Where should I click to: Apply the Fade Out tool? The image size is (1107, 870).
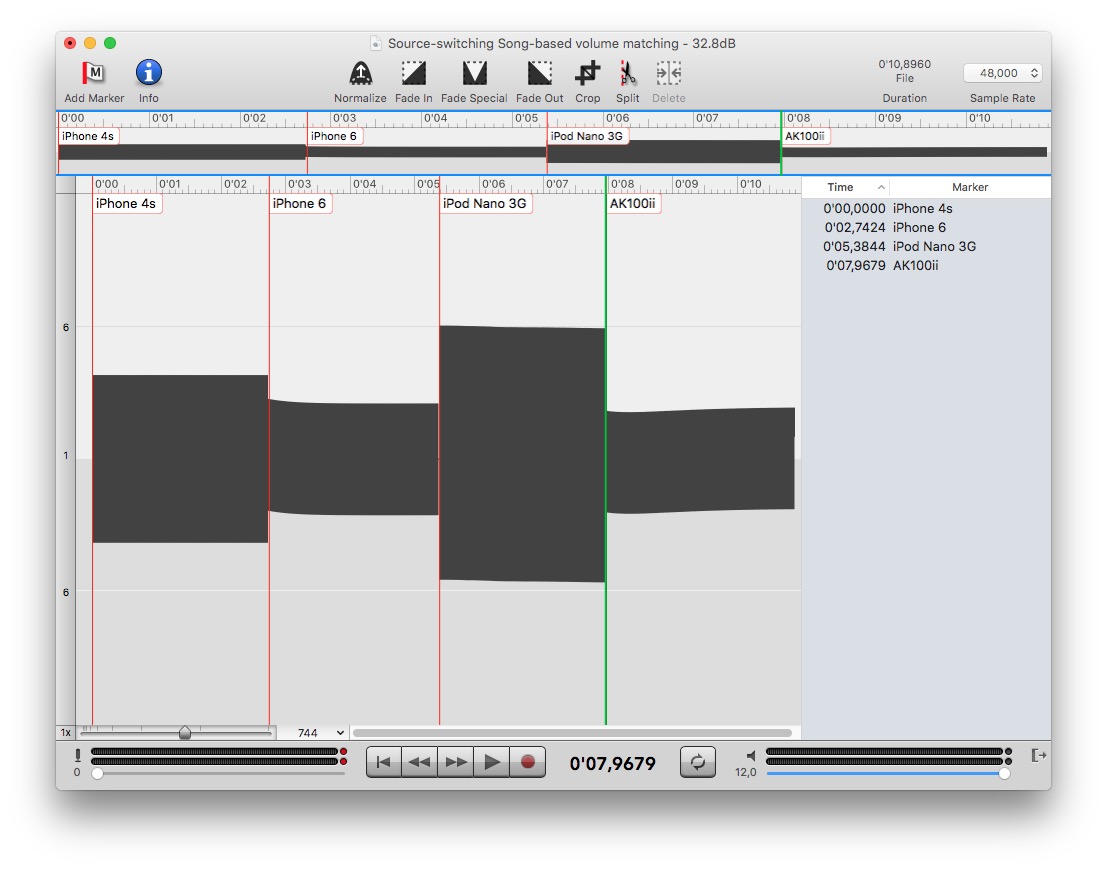pyautogui.click(x=539, y=73)
